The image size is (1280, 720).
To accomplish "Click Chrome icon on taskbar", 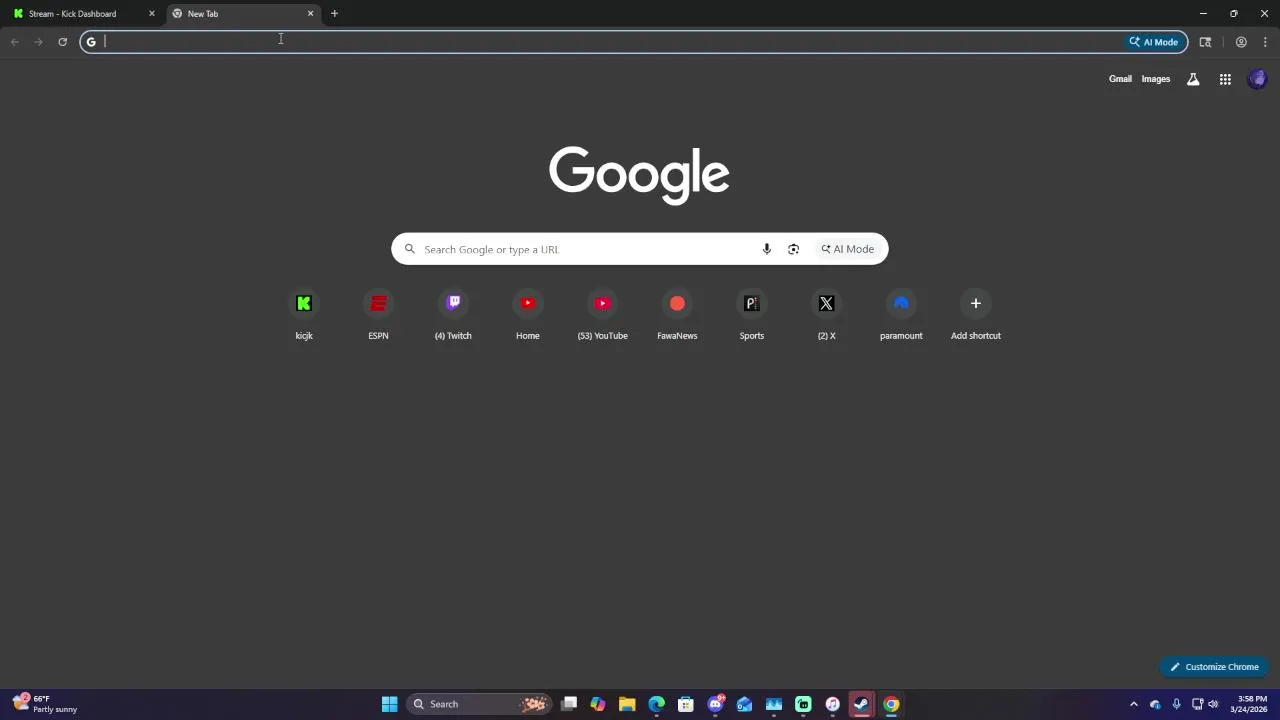I will pos(891,704).
